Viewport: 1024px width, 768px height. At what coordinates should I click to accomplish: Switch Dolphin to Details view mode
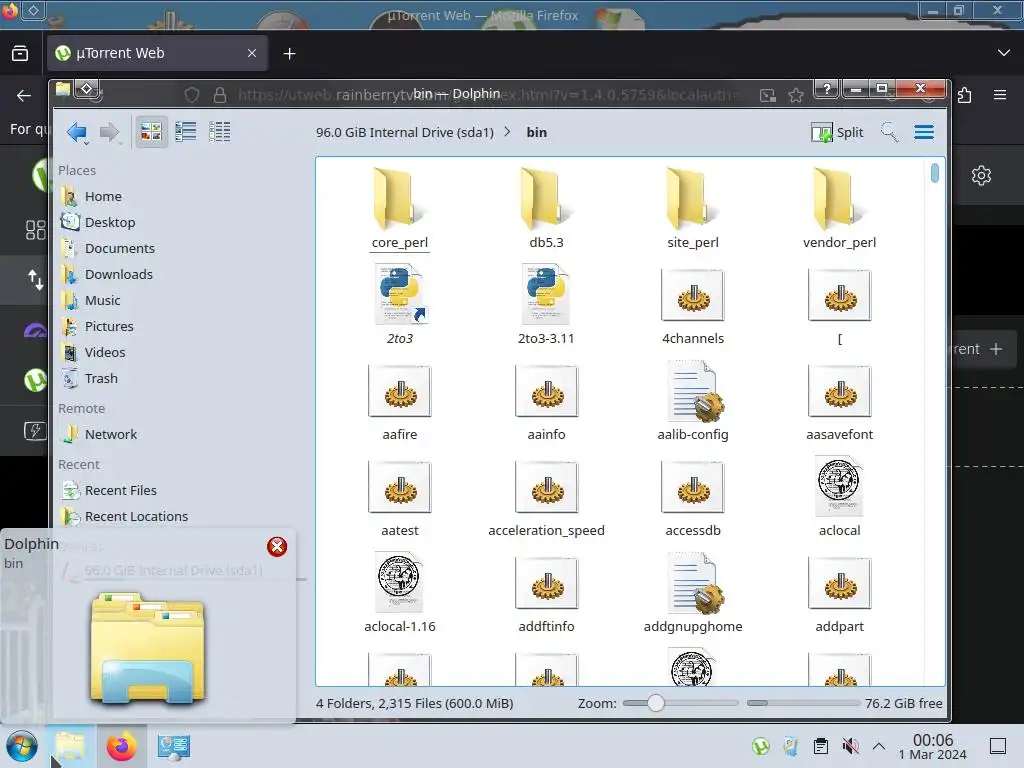pos(219,132)
